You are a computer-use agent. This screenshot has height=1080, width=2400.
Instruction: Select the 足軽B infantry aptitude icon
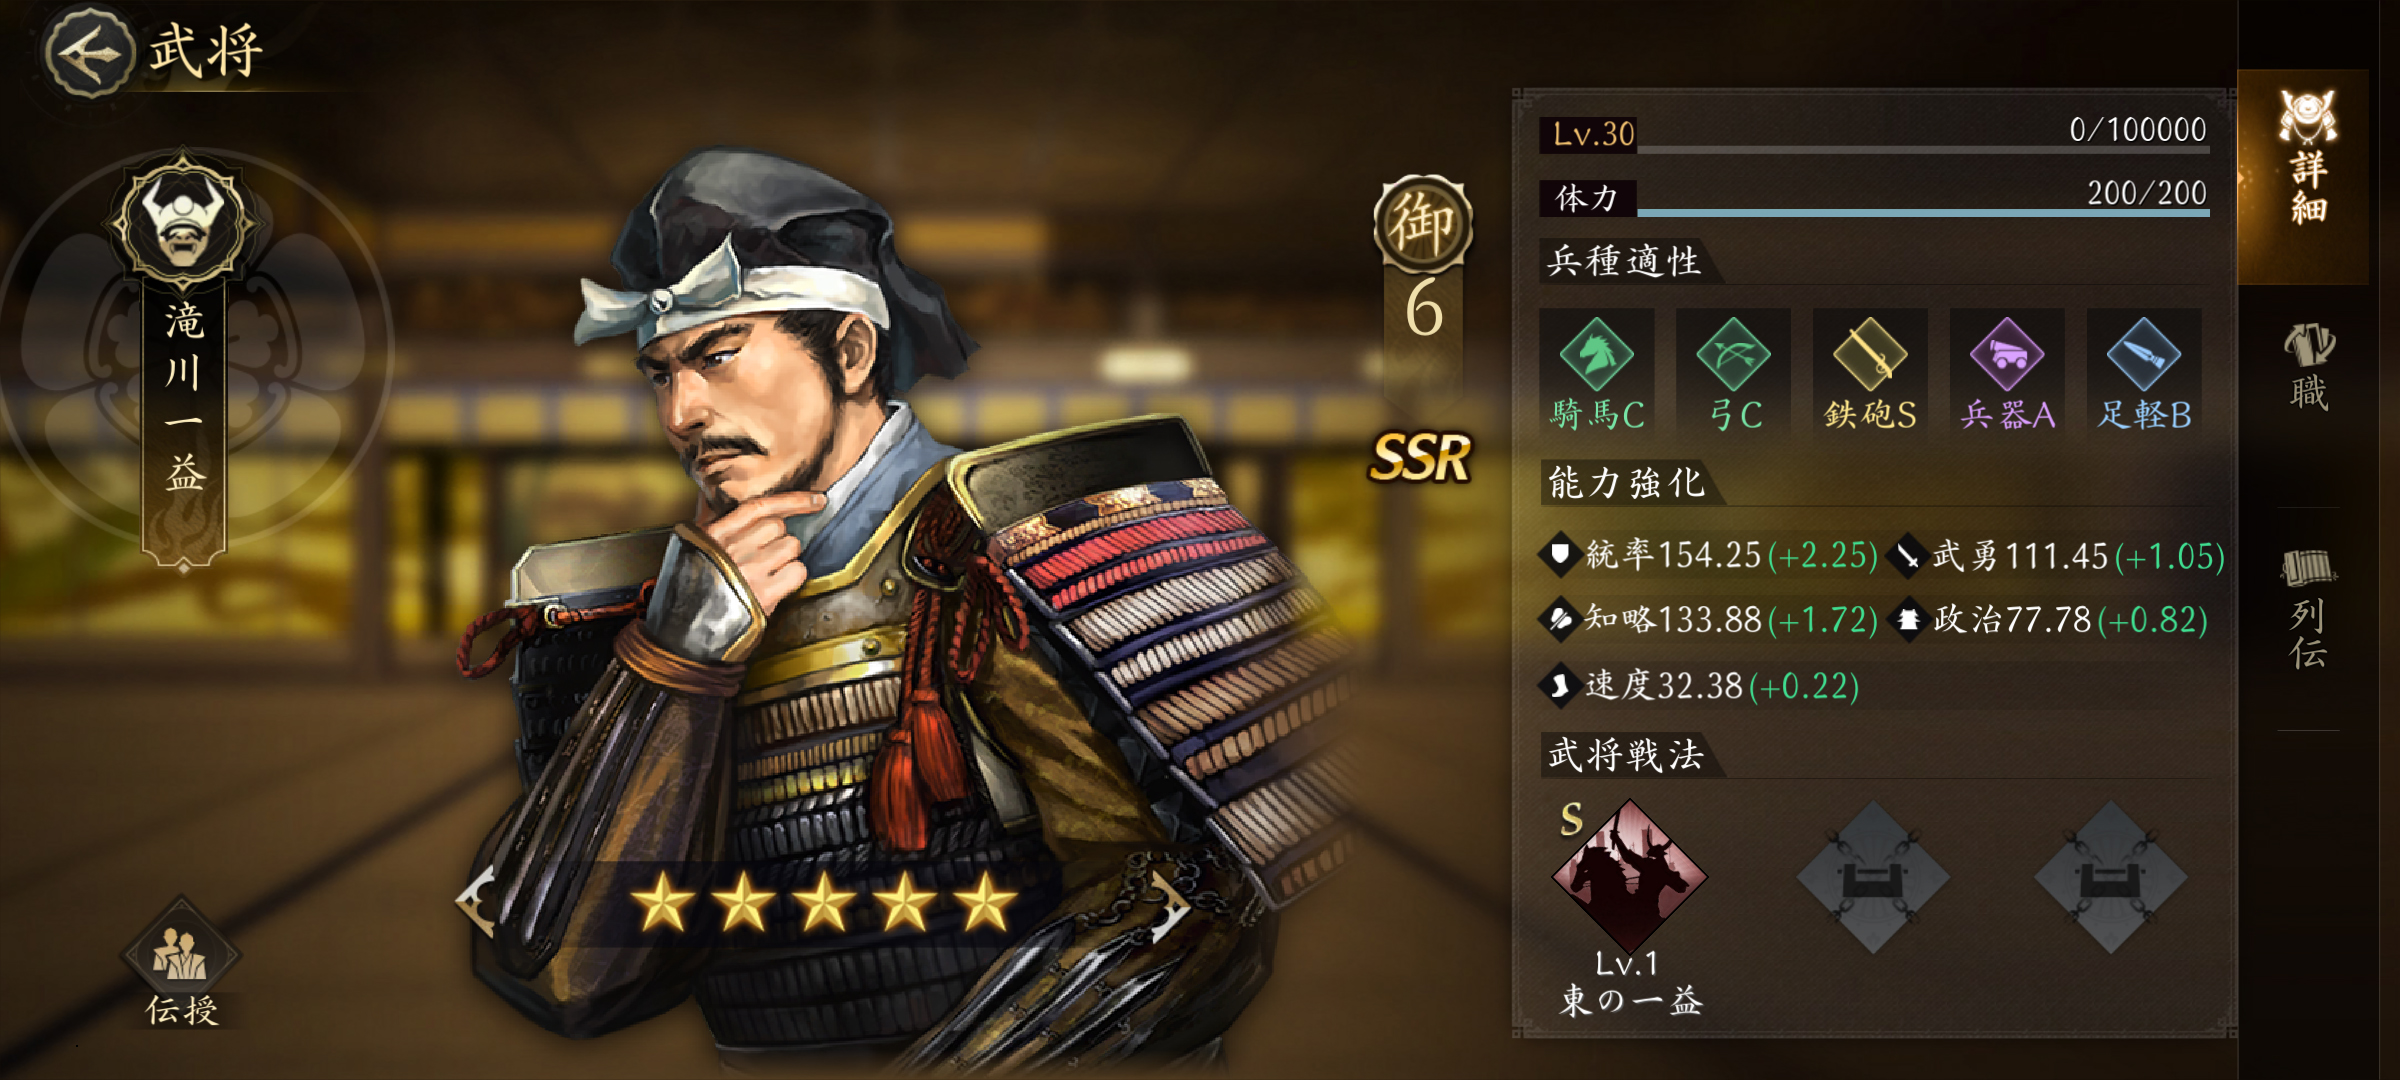point(2144,372)
